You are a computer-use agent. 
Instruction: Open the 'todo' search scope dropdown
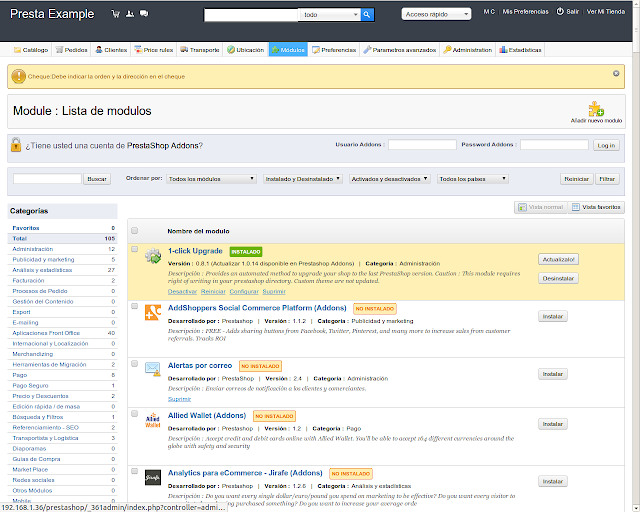pyautogui.click(x=330, y=15)
